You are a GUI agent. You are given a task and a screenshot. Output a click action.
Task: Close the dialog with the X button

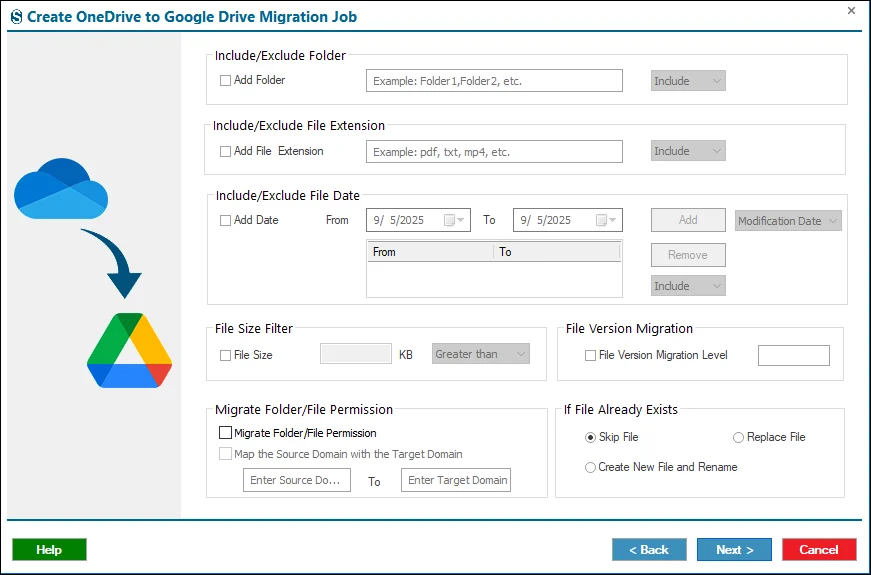coord(851,11)
